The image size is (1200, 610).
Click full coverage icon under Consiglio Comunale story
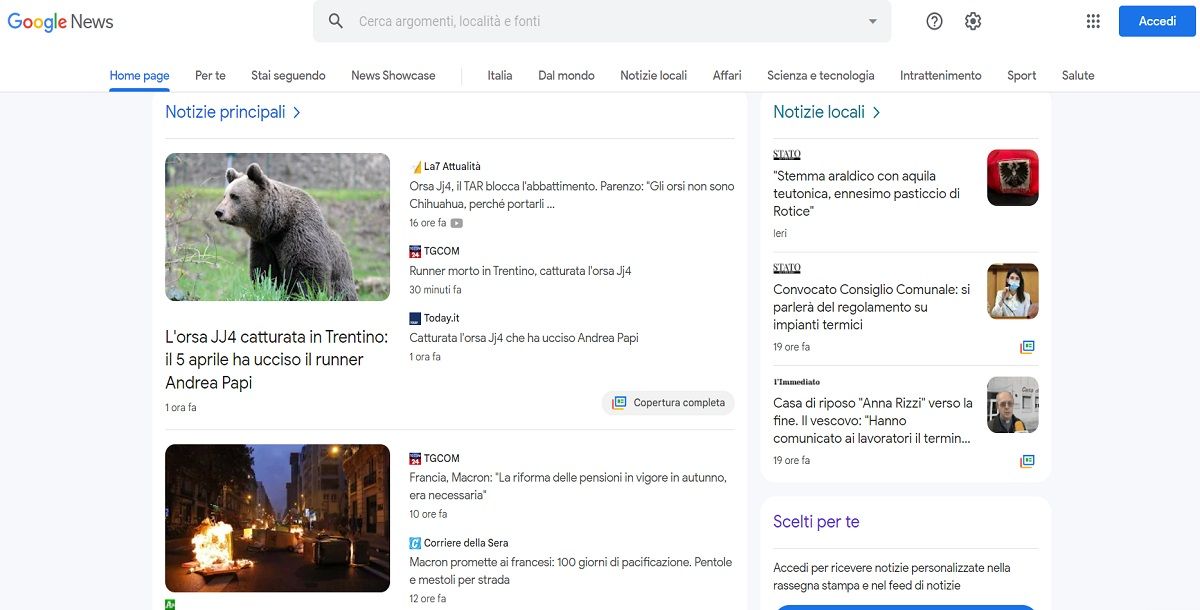(x=1027, y=347)
